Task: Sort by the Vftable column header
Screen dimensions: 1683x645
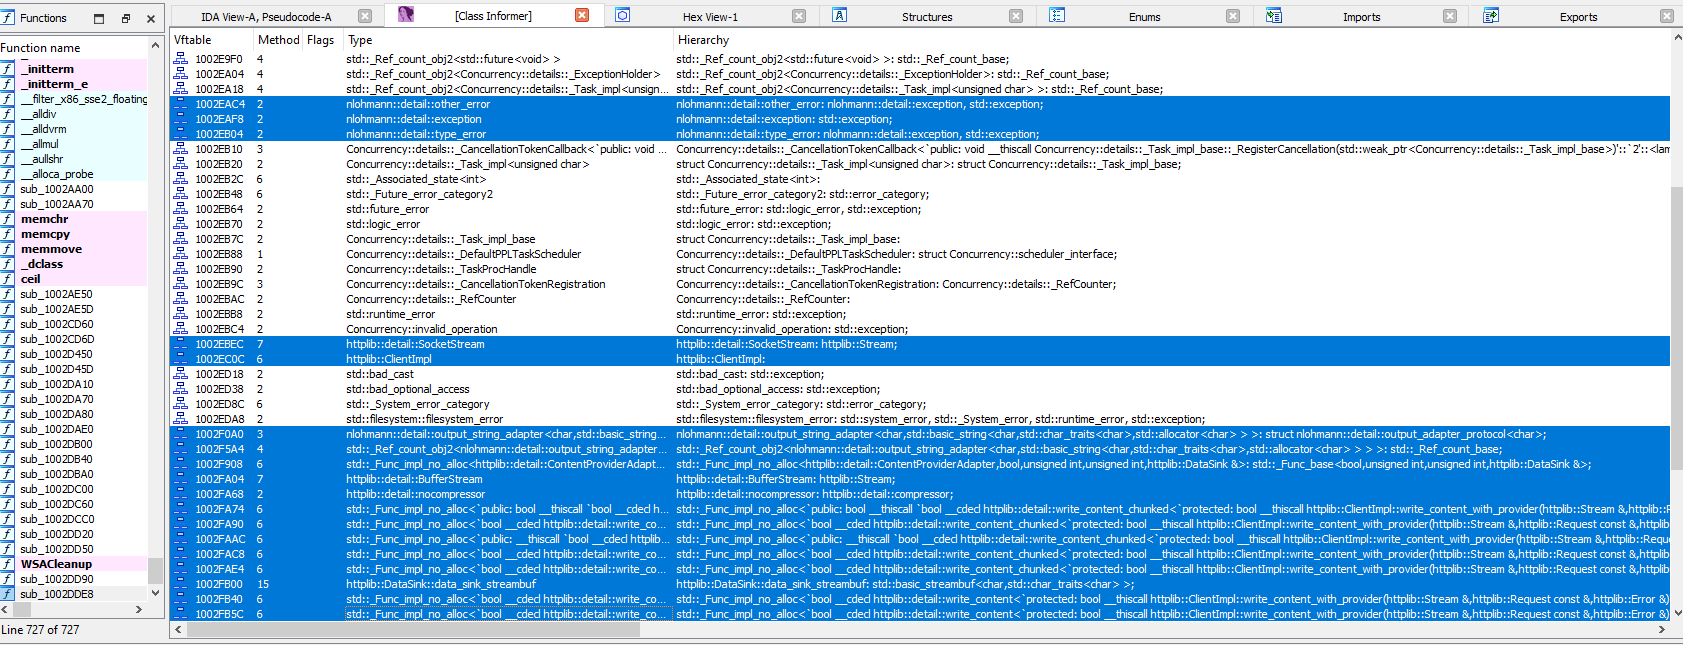Action: pyautogui.click(x=193, y=40)
